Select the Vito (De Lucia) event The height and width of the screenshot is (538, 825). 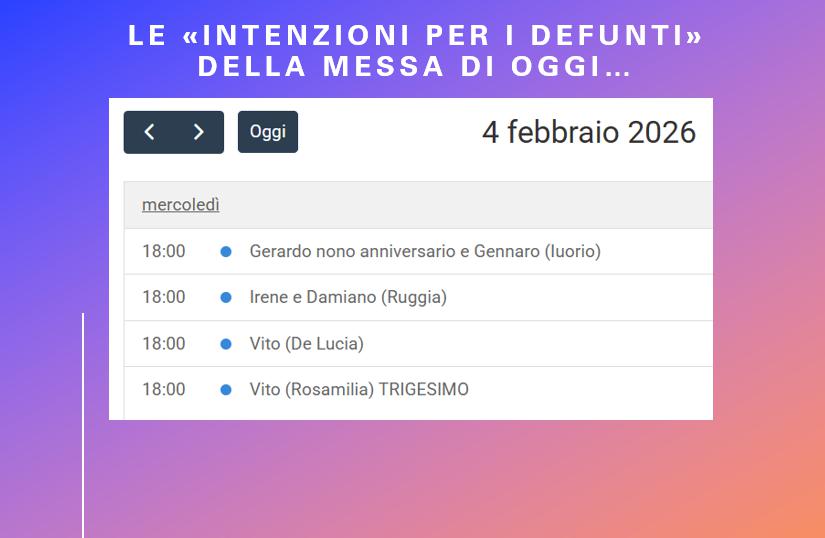point(306,344)
